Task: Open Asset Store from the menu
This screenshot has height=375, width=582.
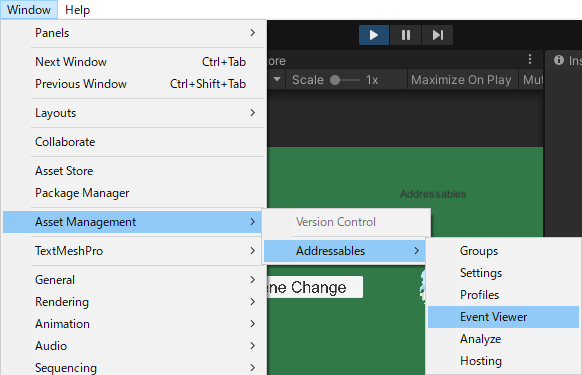Action: click(x=134, y=171)
